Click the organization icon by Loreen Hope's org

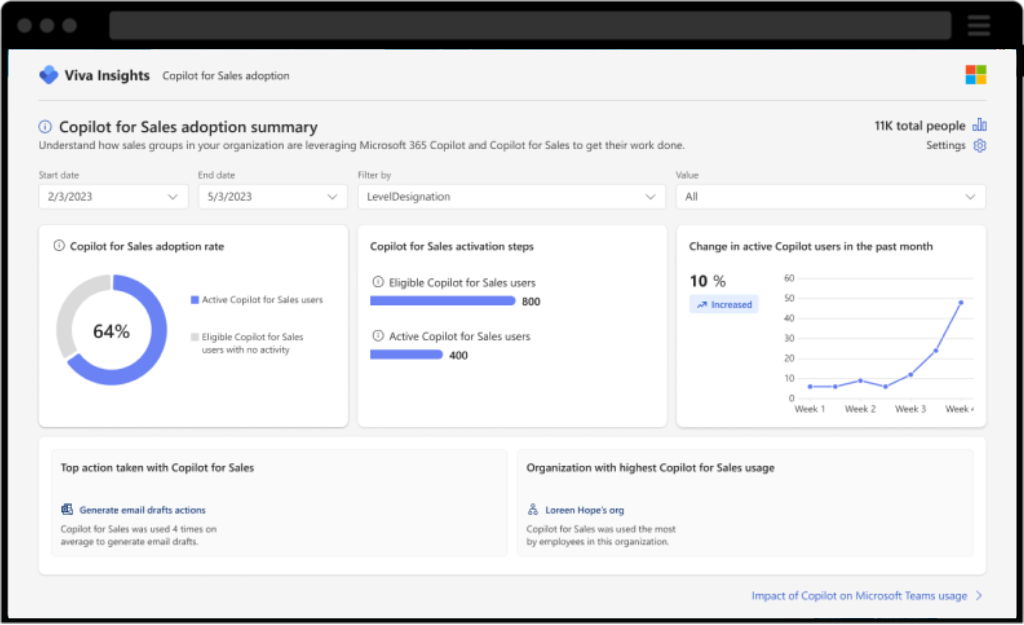pyautogui.click(x=533, y=509)
